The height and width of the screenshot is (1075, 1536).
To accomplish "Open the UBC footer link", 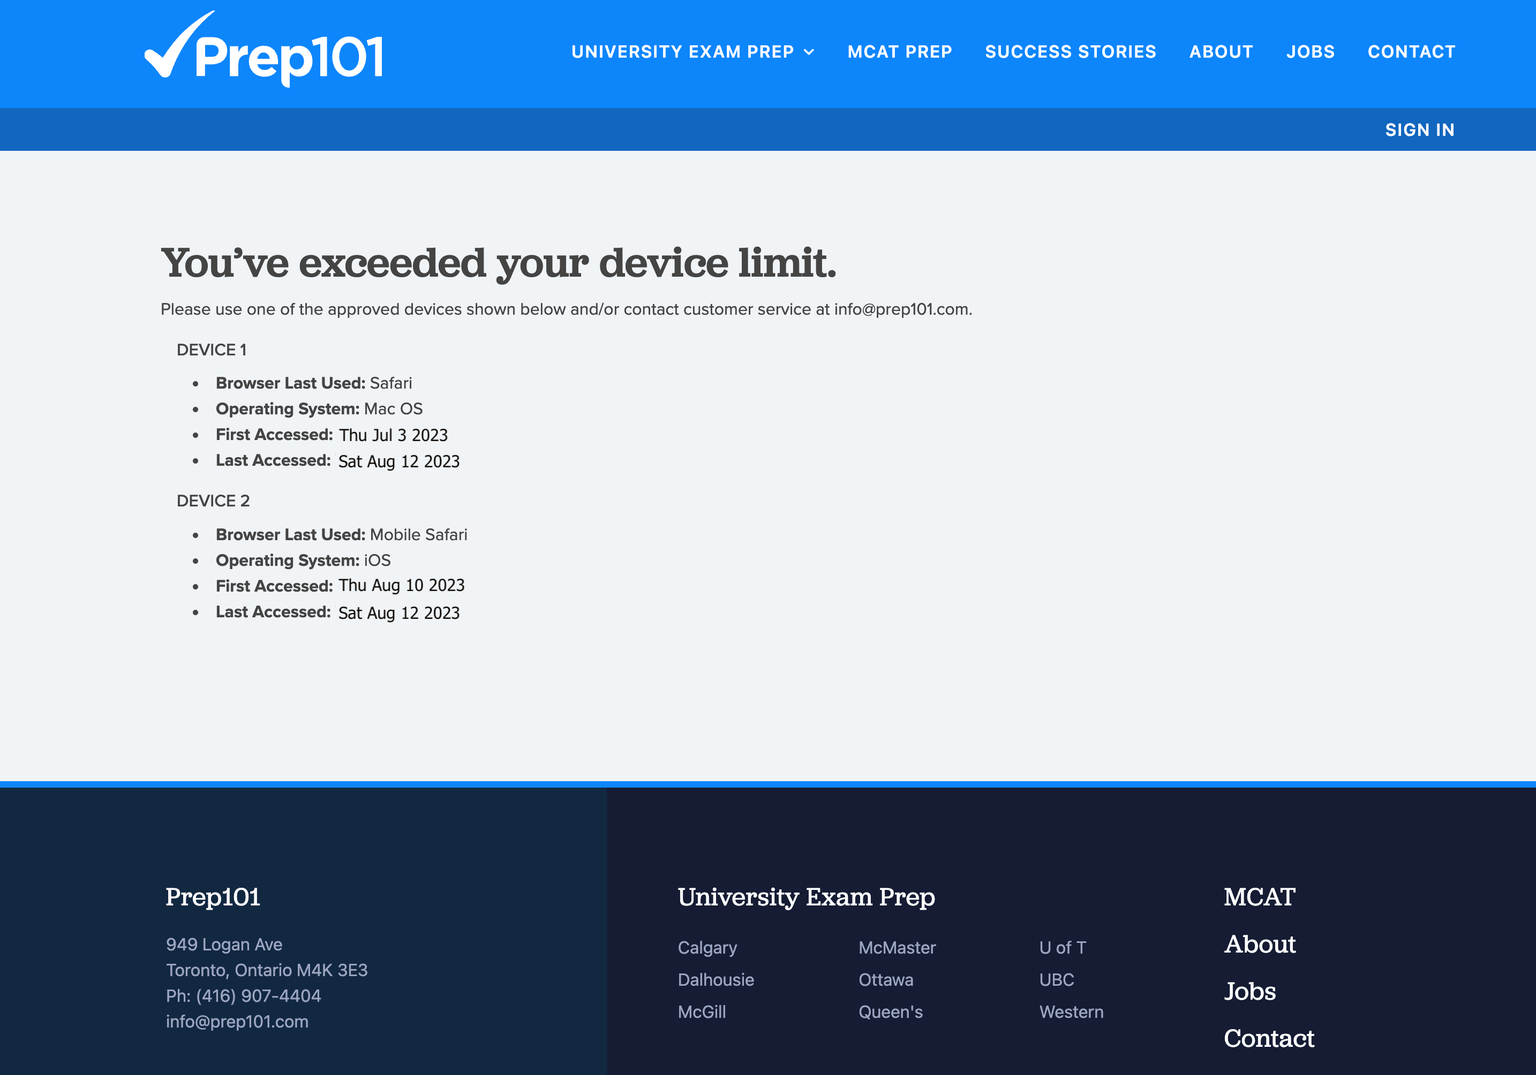I will coord(1057,980).
